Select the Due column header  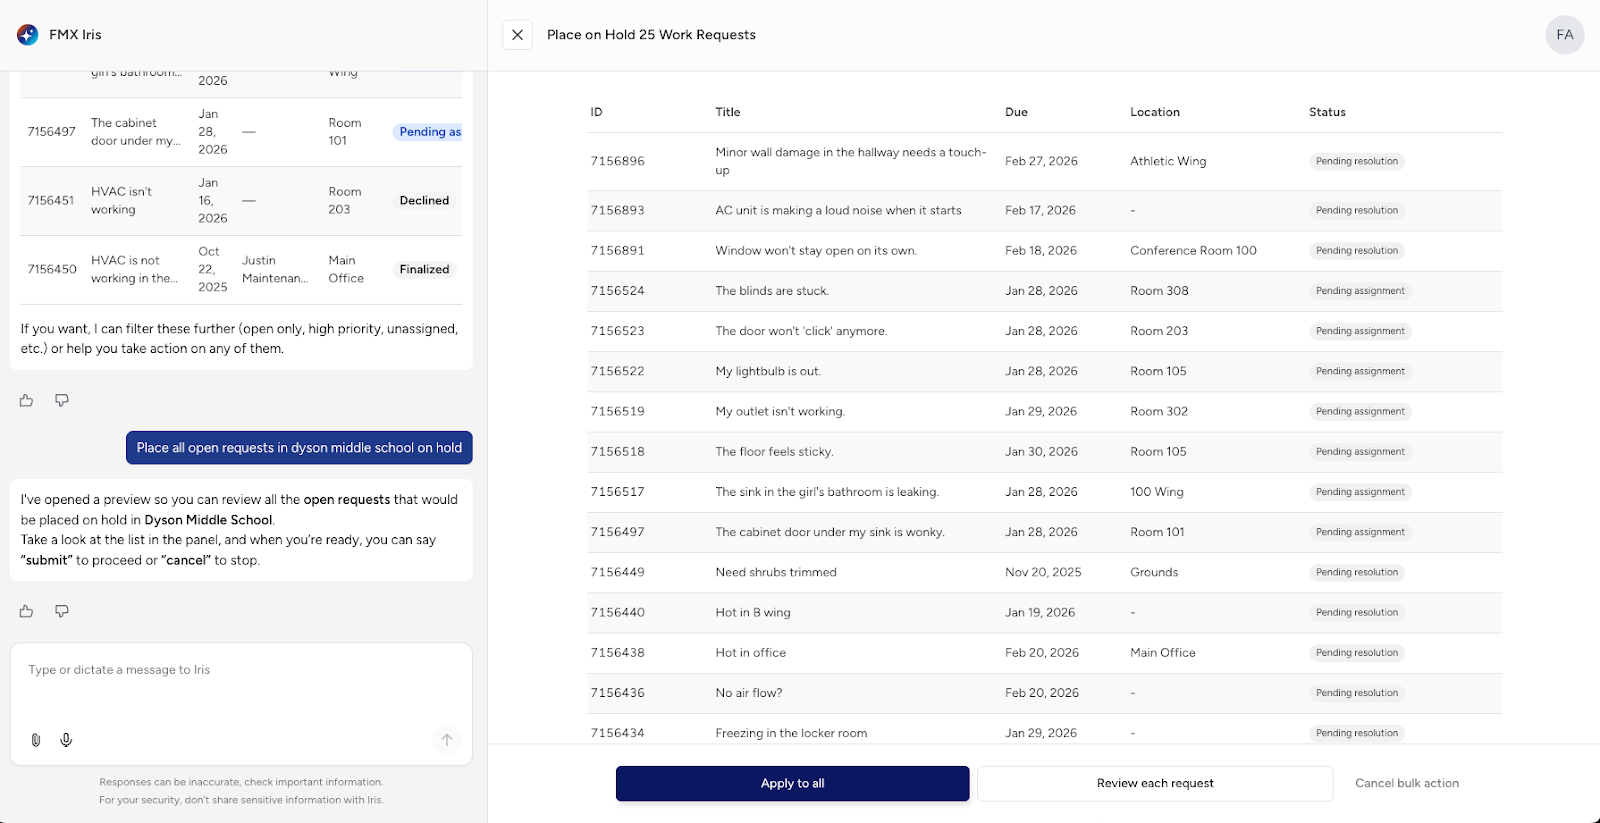tap(1016, 112)
